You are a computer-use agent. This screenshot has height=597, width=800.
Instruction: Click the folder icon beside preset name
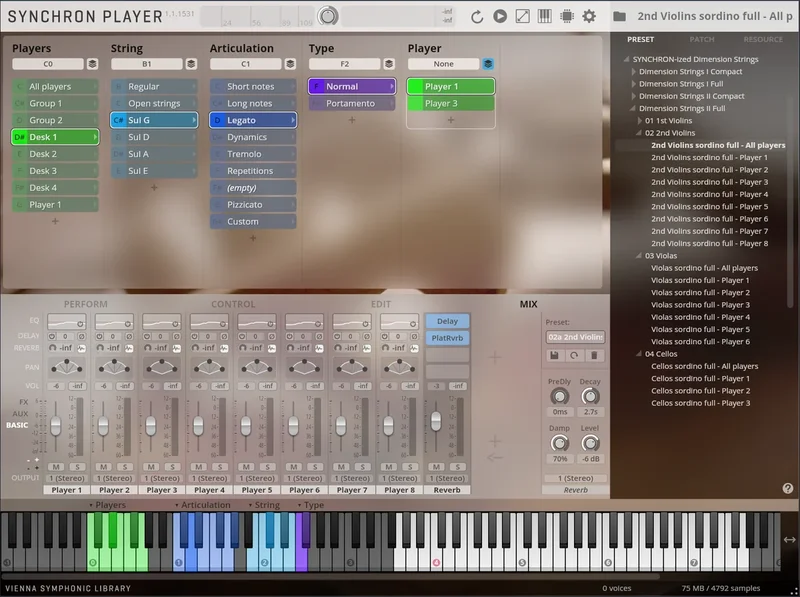(x=619, y=16)
